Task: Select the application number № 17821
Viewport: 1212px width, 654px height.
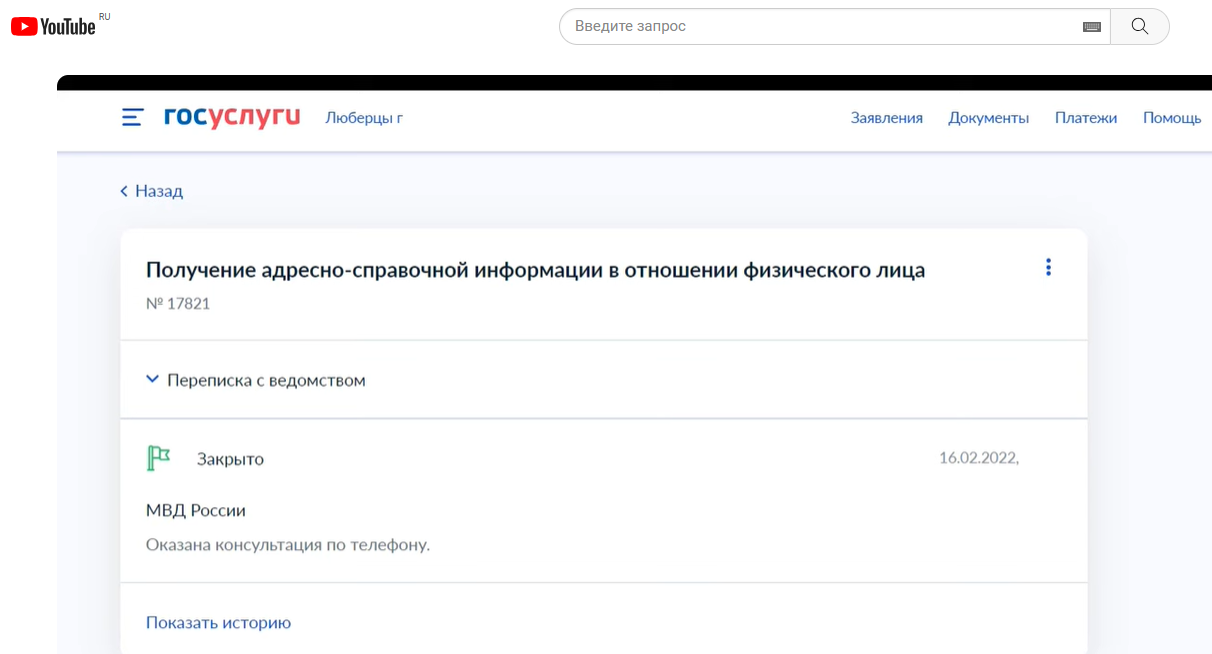Action: [x=178, y=303]
